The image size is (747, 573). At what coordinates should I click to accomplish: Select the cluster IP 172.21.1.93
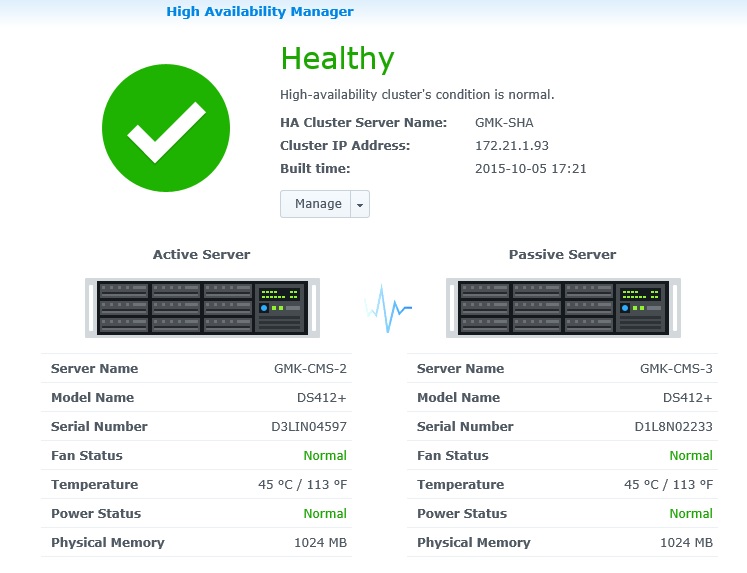tap(512, 146)
